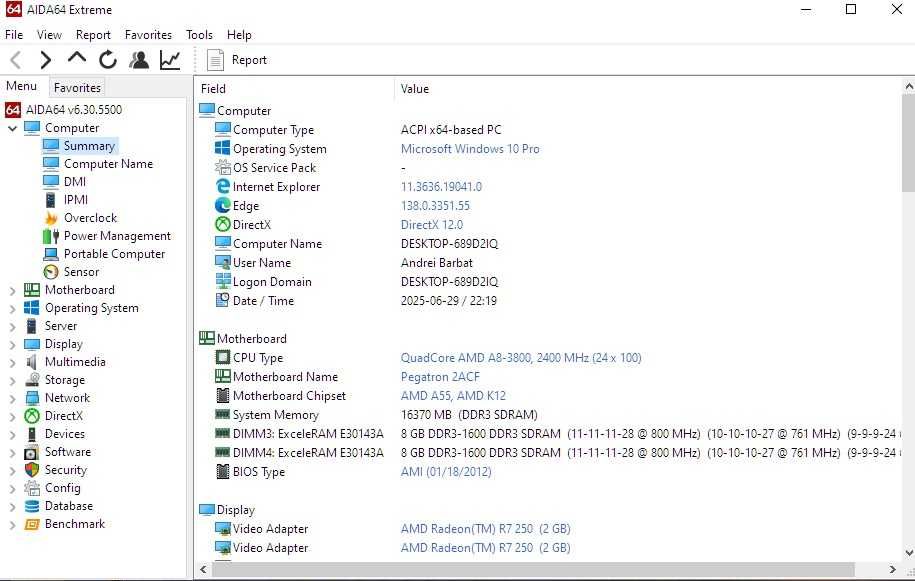
Task: Expand the Display tree node
Action: click(x=12, y=345)
